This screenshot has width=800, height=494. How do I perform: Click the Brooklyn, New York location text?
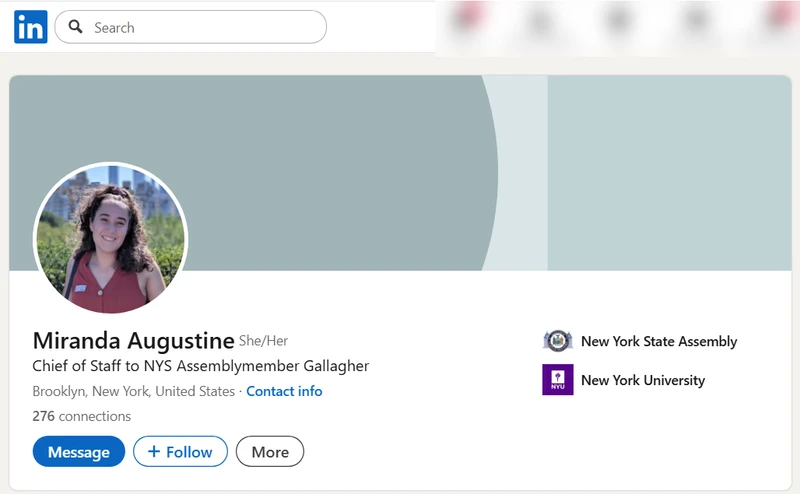pyautogui.click(x=133, y=391)
